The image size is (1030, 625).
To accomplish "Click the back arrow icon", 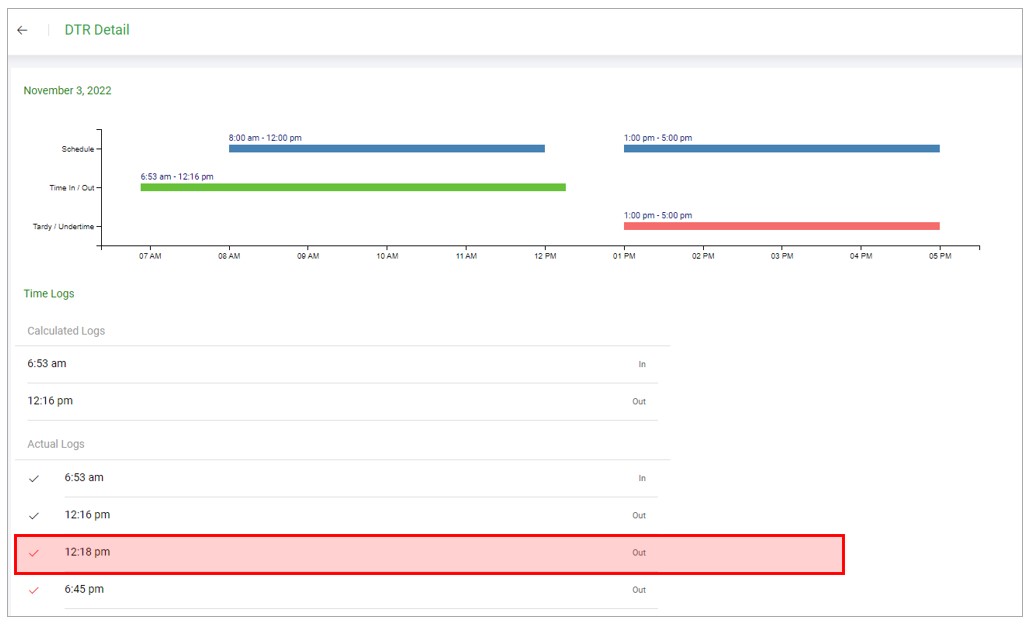I will coord(22,30).
